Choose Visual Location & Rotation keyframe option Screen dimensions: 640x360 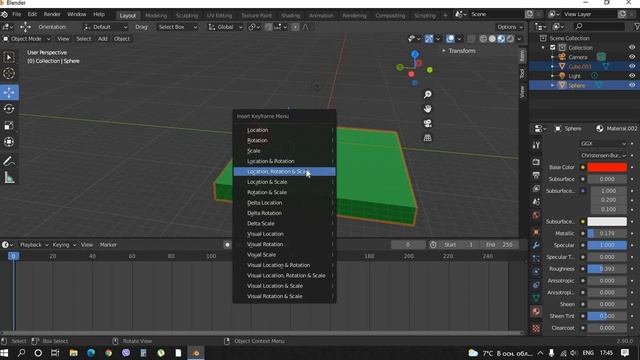coord(284,265)
